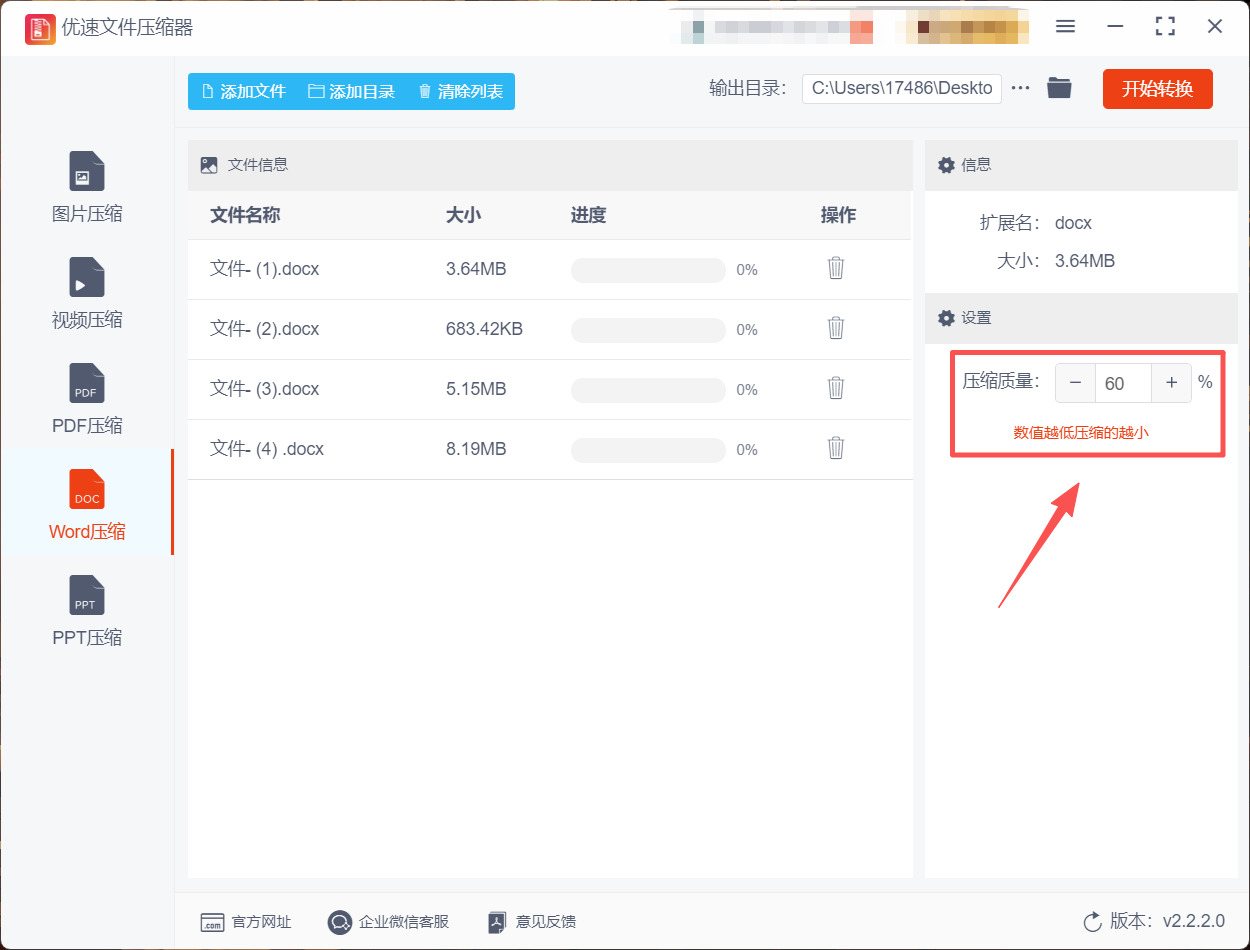This screenshot has width=1250, height=950.
Task: Toggle fullscreen for the window
Action: [x=1165, y=27]
